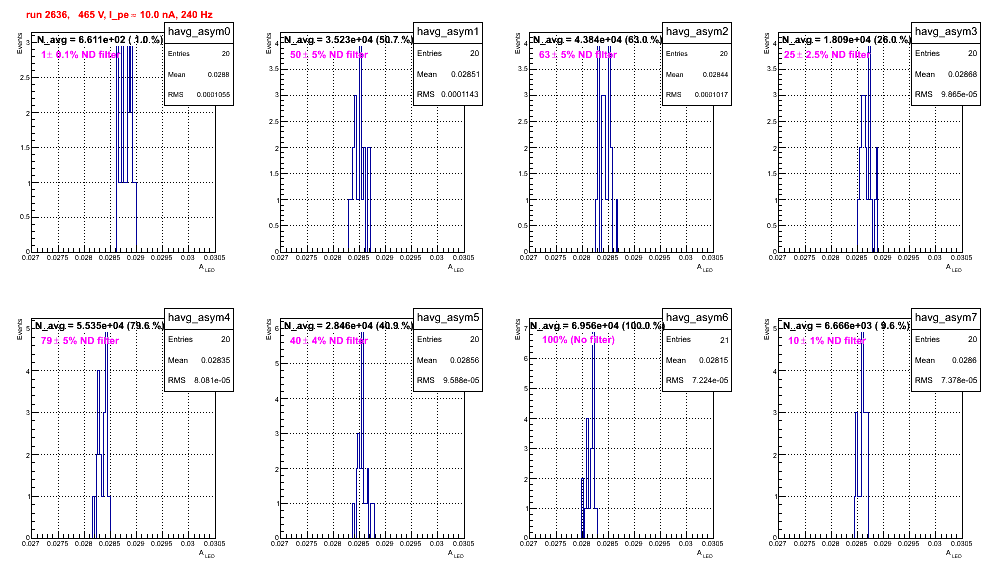The image size is (996, 572).
Task: Click the N_avg = 3.523e+04 label
Action: click(348, 39)
